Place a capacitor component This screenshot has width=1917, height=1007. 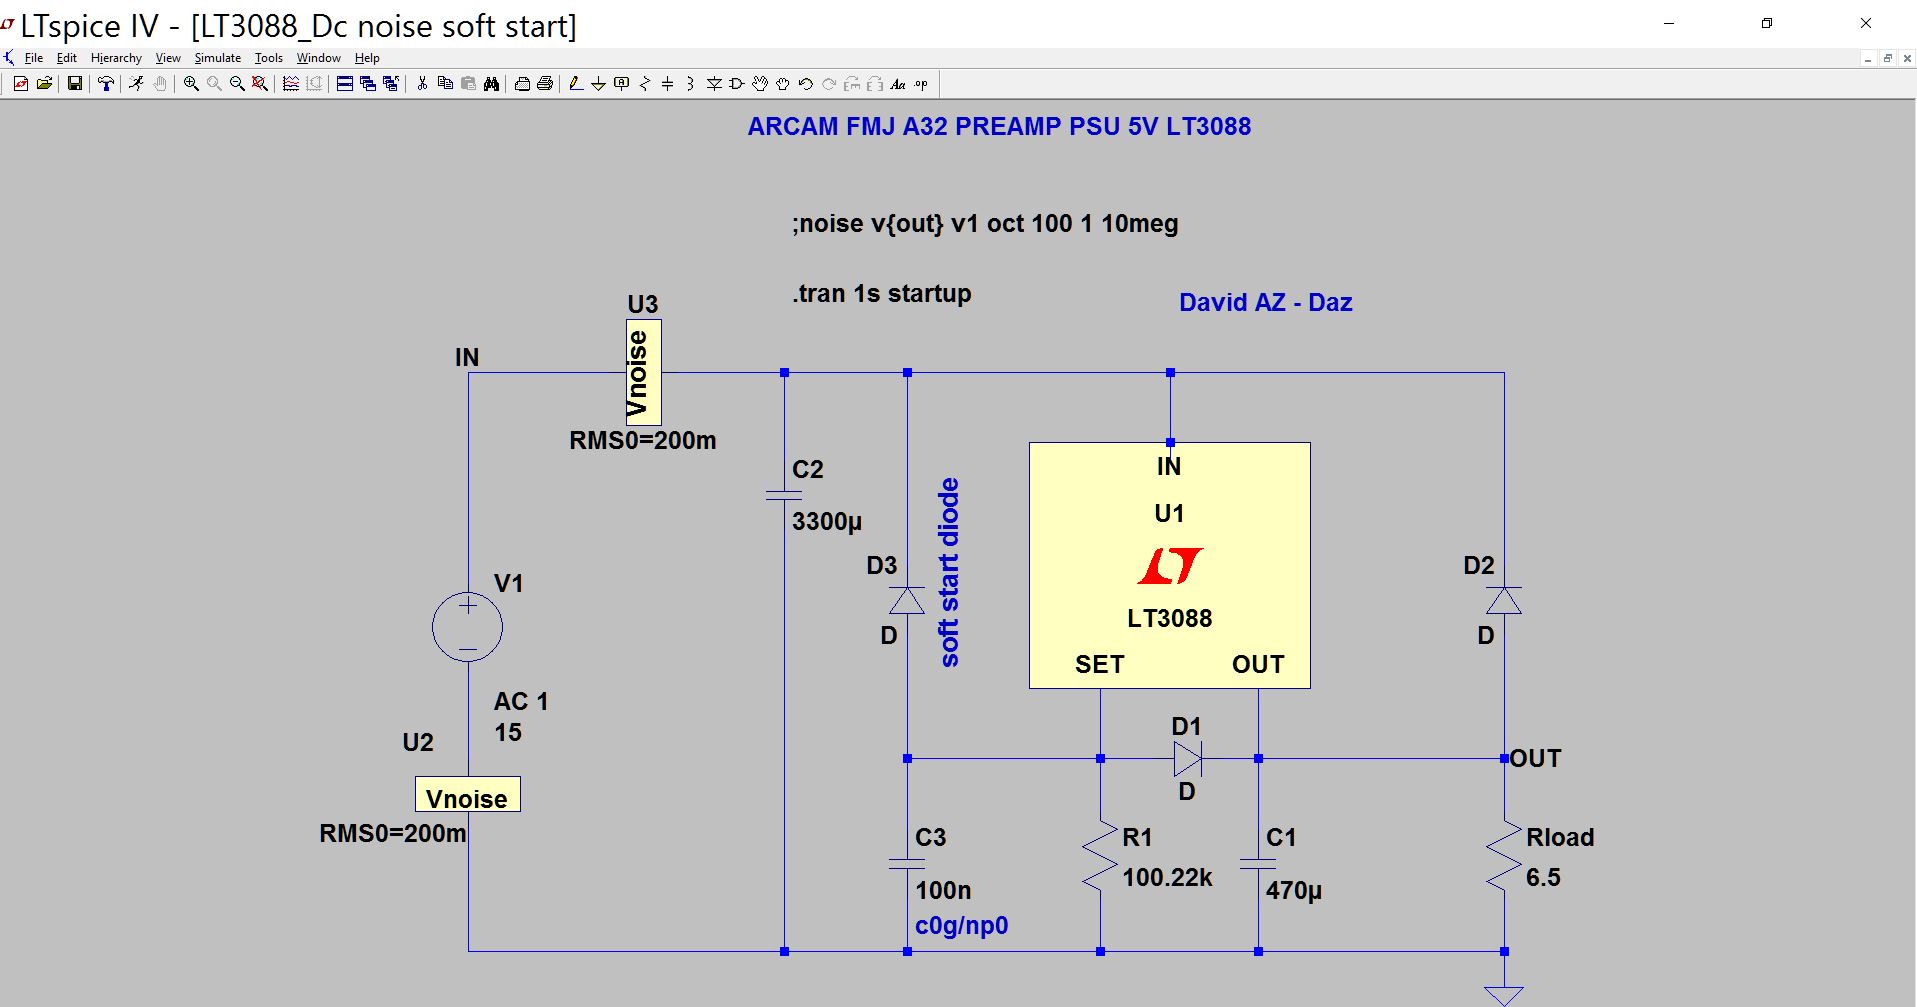667,84
